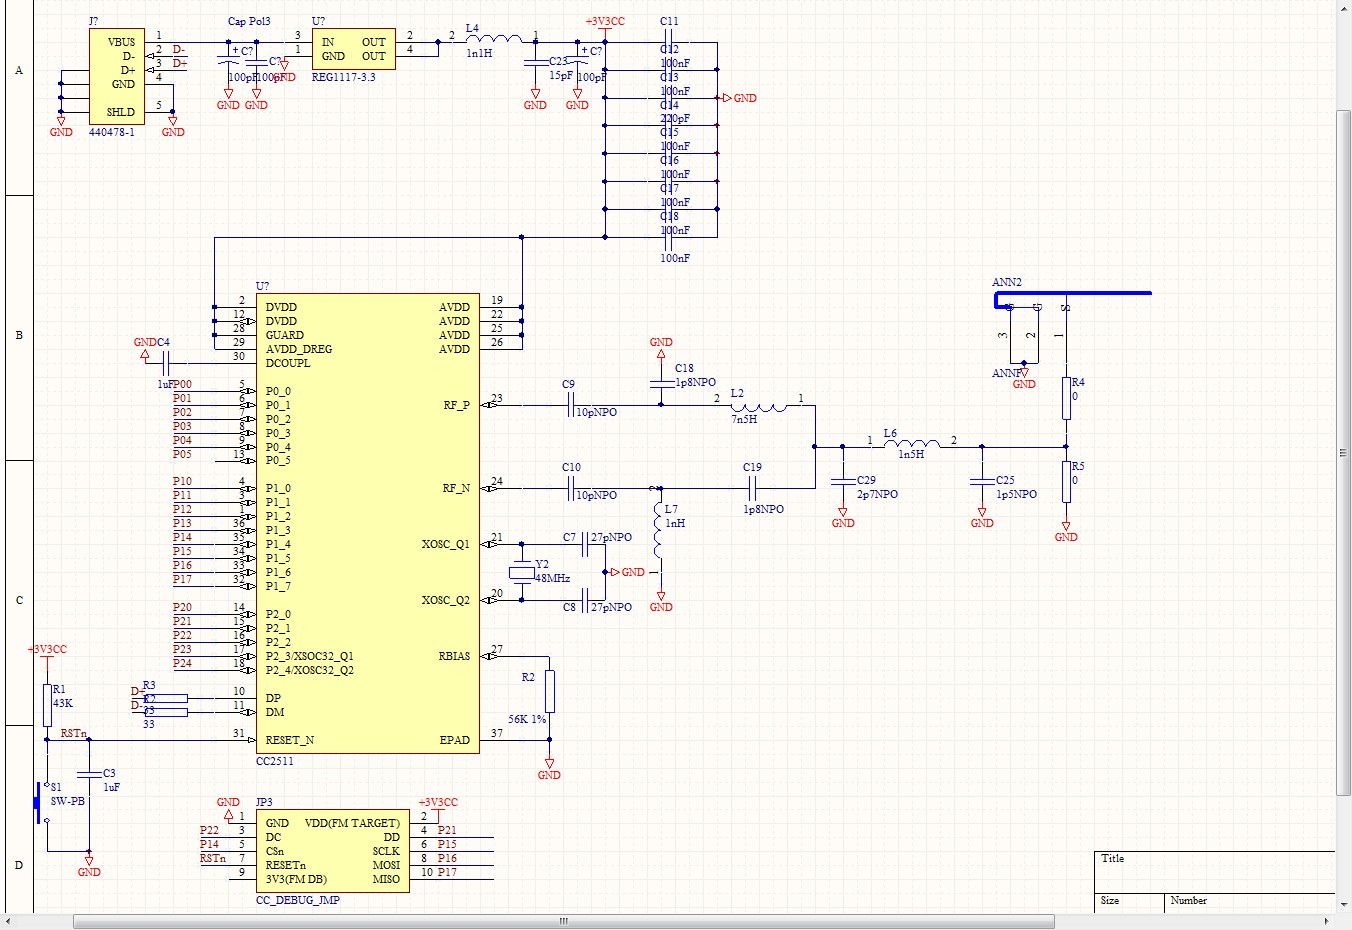
Task: Click the GND symbol below capacitor C29
Action: pos(843,518)
